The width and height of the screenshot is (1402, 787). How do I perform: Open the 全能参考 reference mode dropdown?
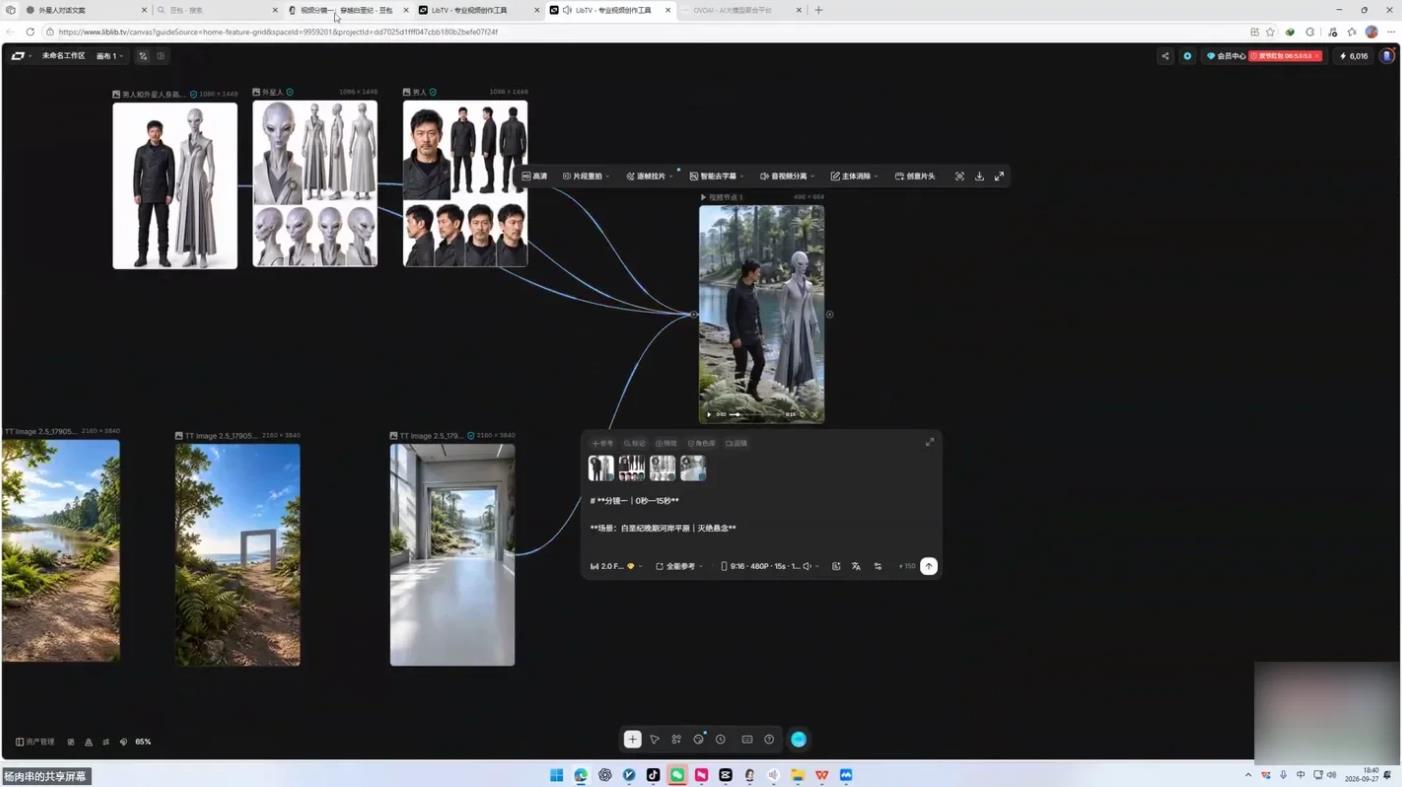[680, 566]
